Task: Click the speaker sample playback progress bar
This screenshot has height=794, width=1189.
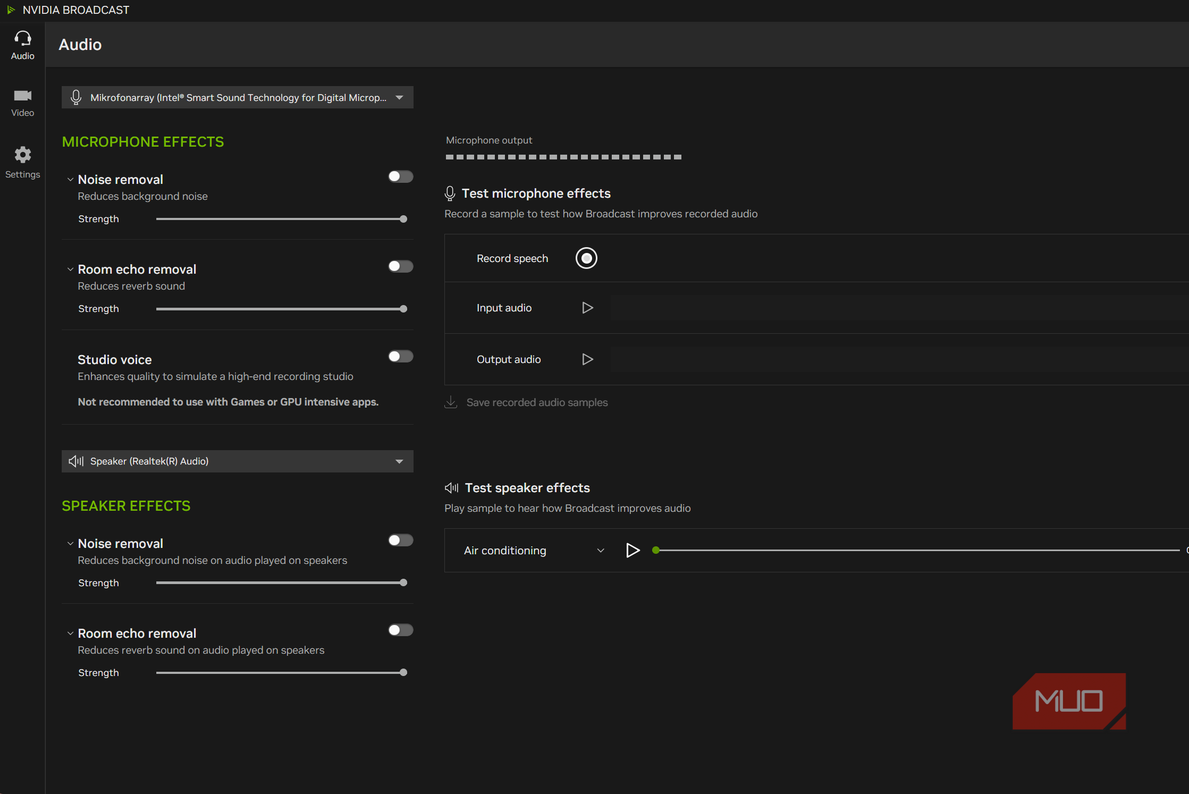Action: (918, 551)
